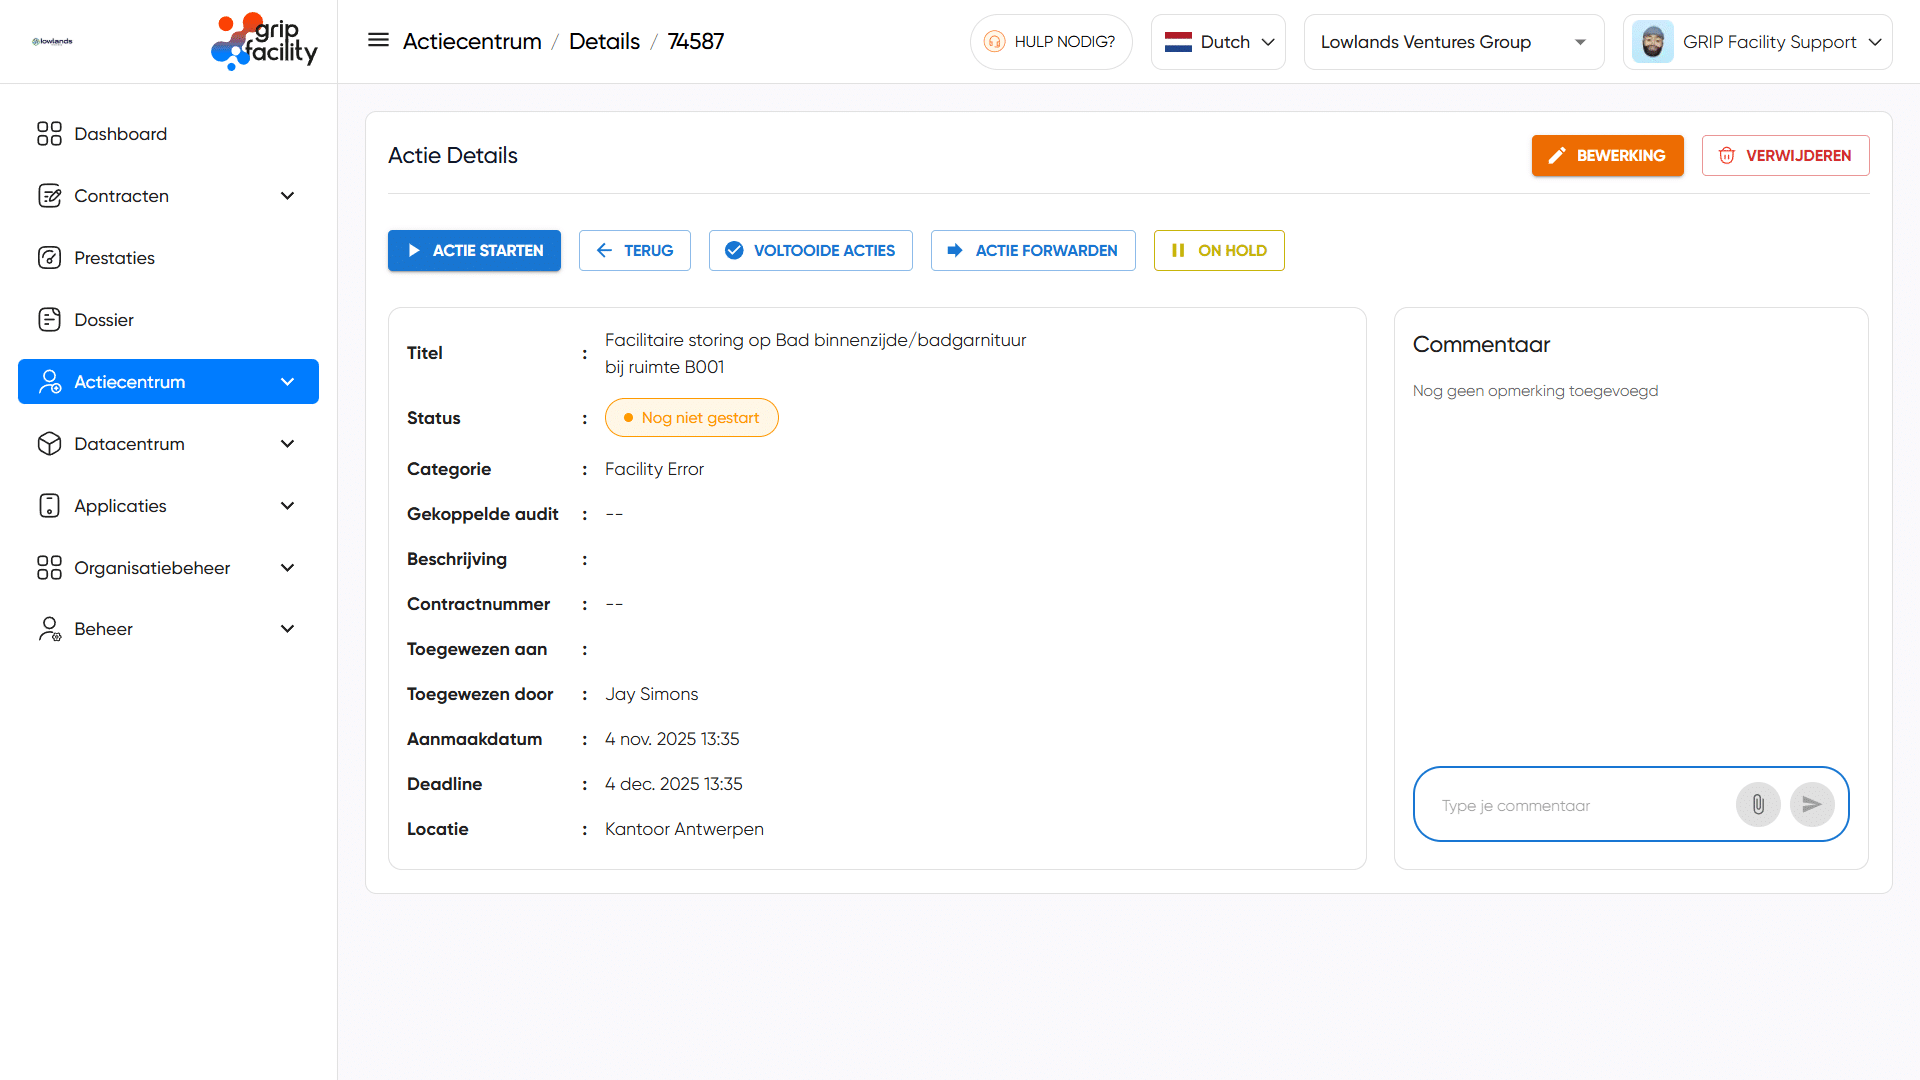Open the Organisatiebeheer menu item

152,568
